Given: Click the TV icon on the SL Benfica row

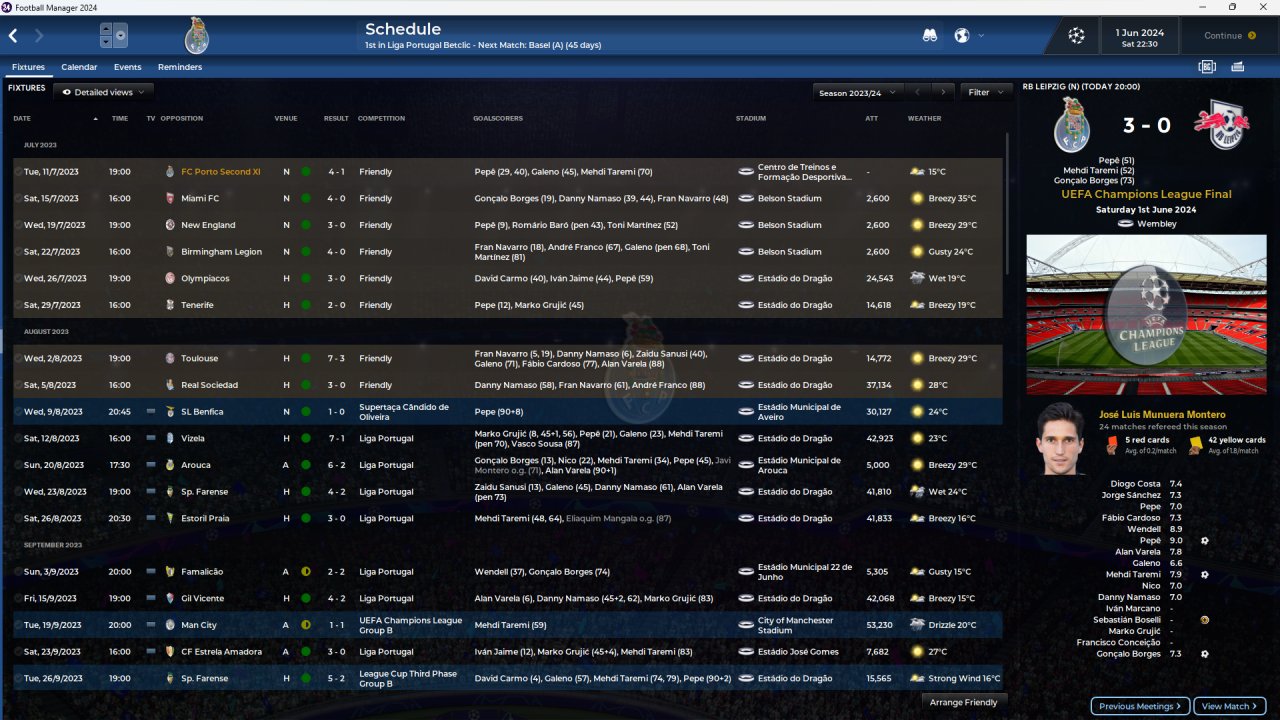Looking at the screenshot, I should pyautogui.click(x=151, y=411).
